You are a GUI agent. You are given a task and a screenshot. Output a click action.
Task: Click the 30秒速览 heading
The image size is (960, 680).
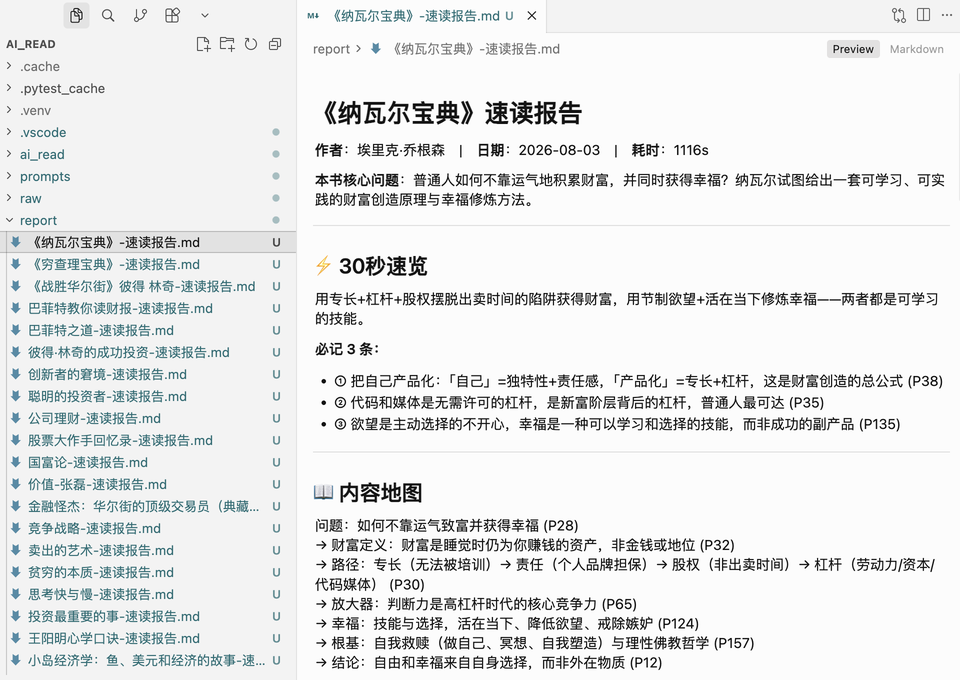point(383,266)
